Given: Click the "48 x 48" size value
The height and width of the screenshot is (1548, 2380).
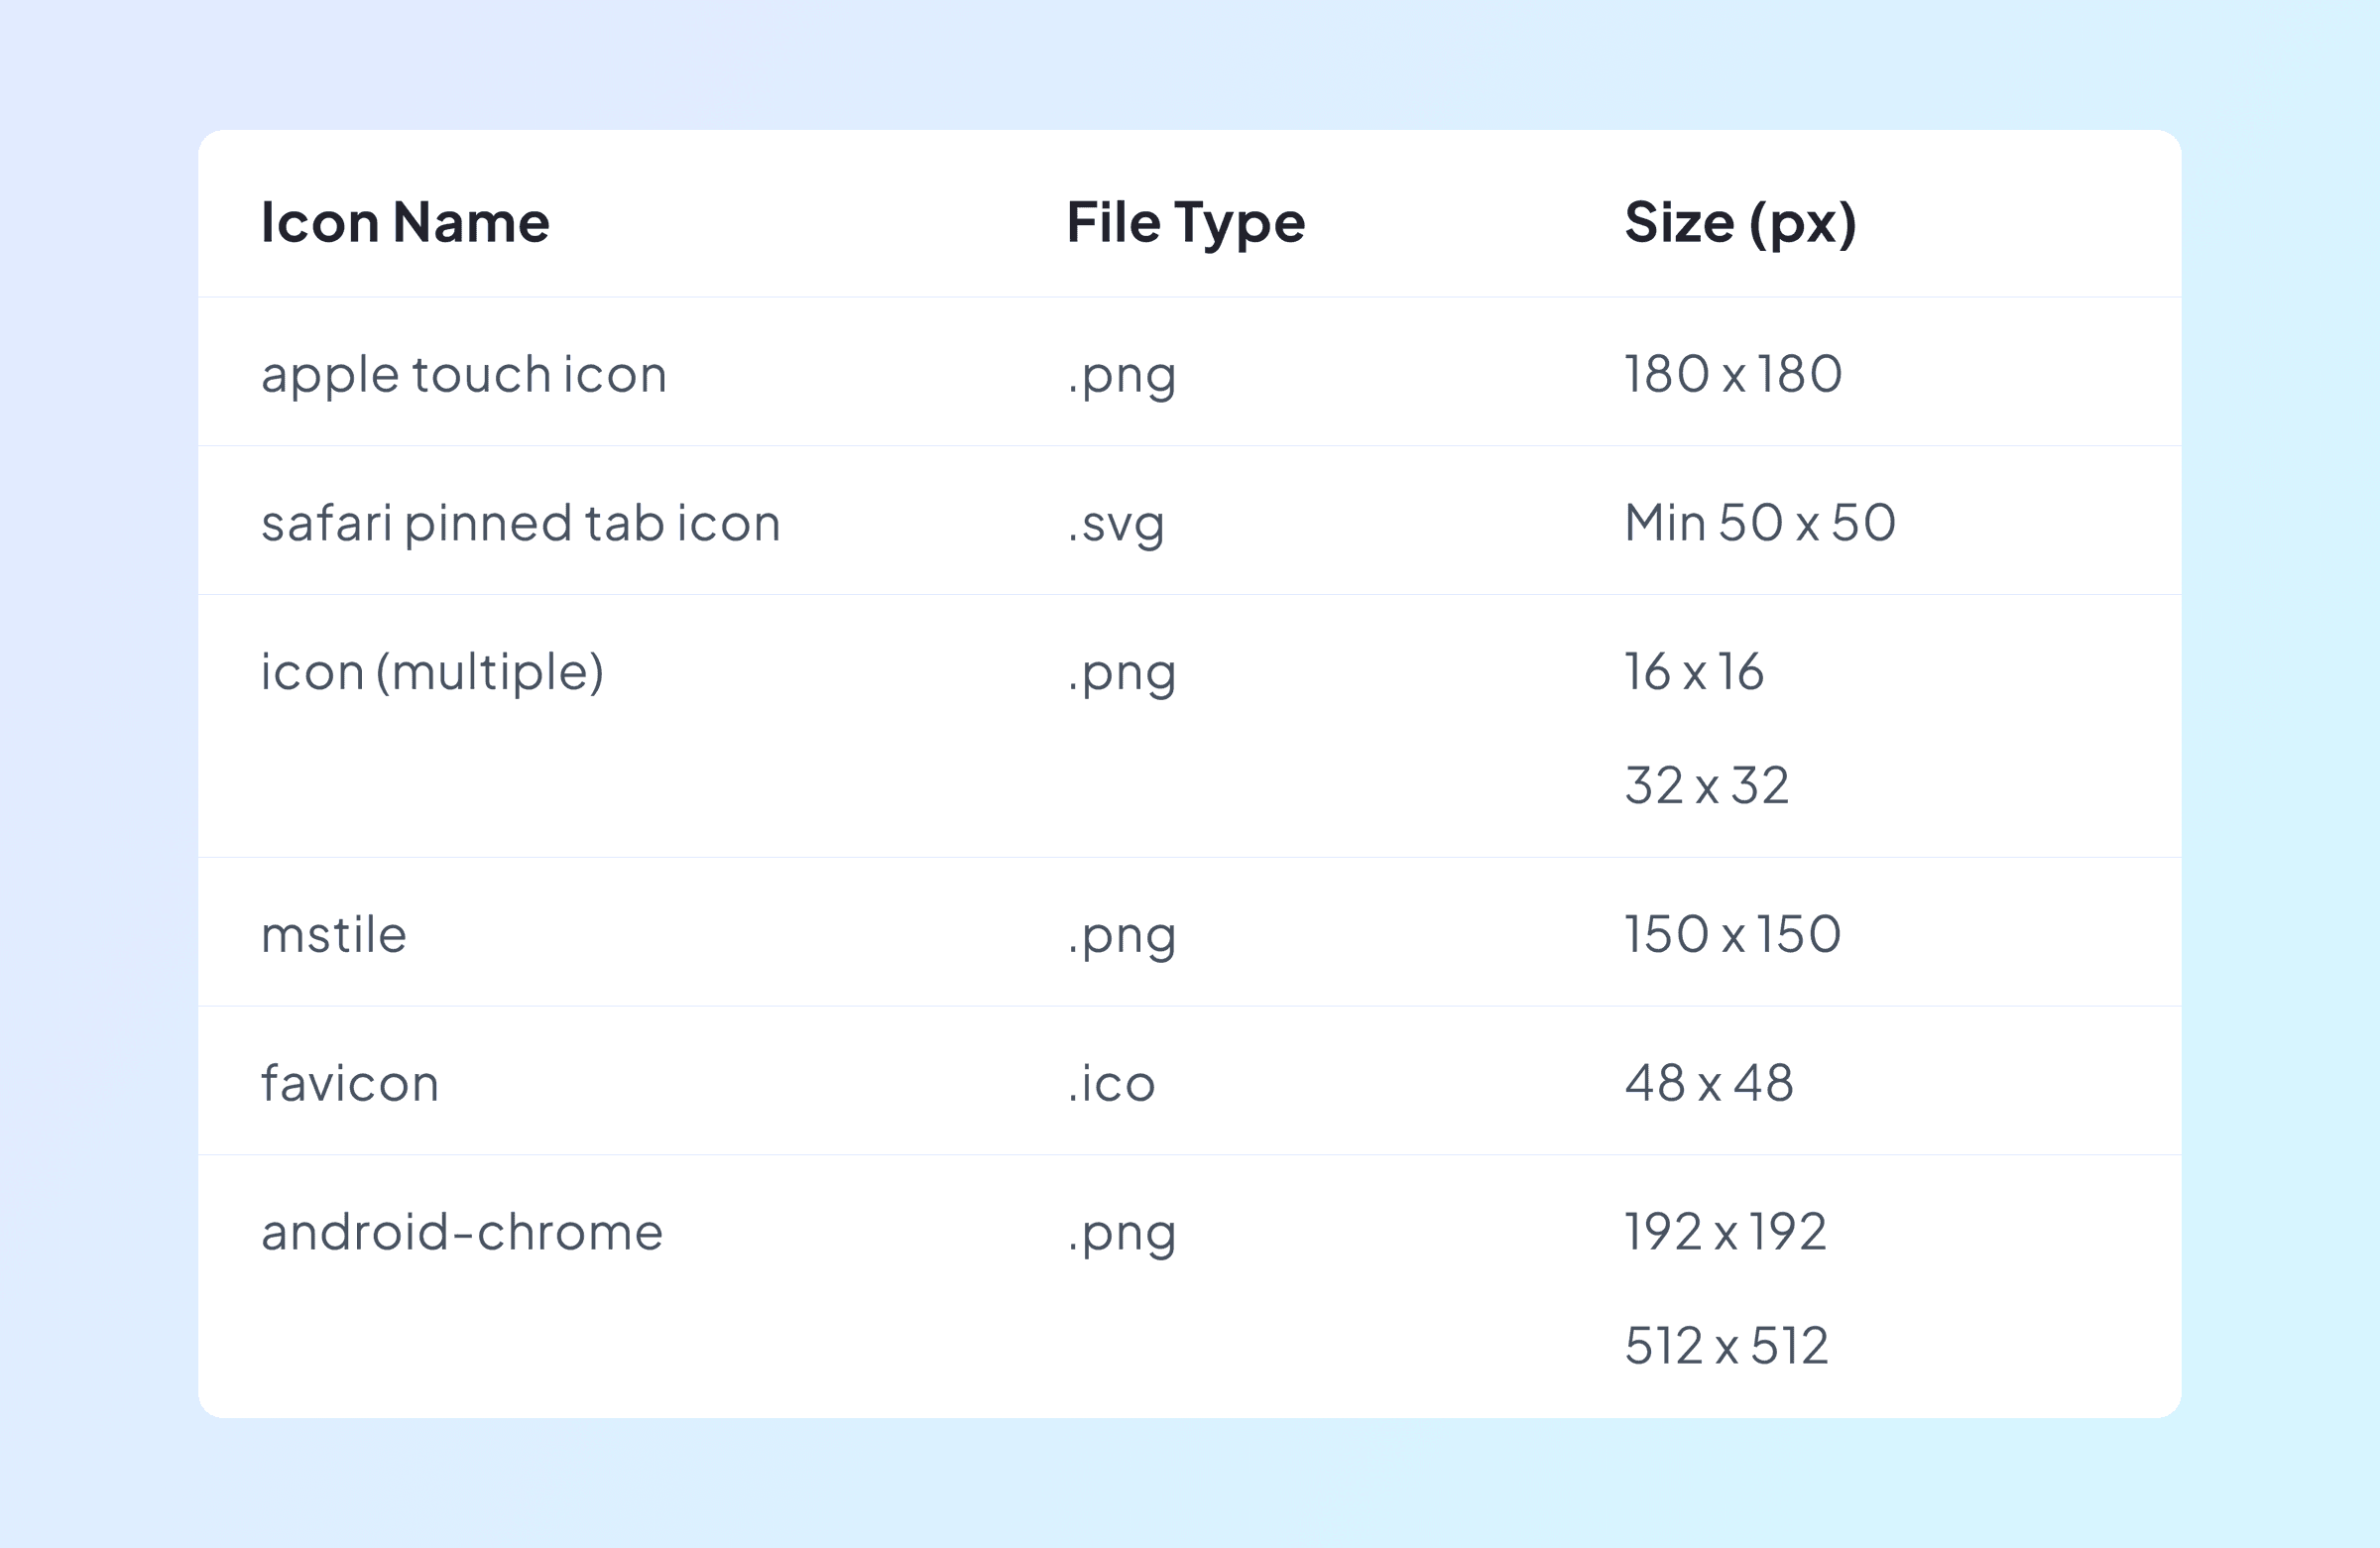Looking at the screenshot, I should (1708, 1083).
